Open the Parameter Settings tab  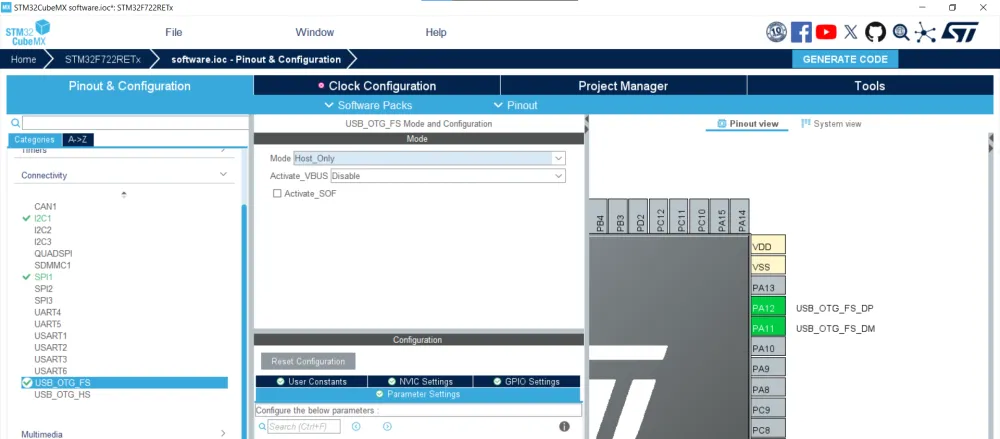(x=418, y=394)
